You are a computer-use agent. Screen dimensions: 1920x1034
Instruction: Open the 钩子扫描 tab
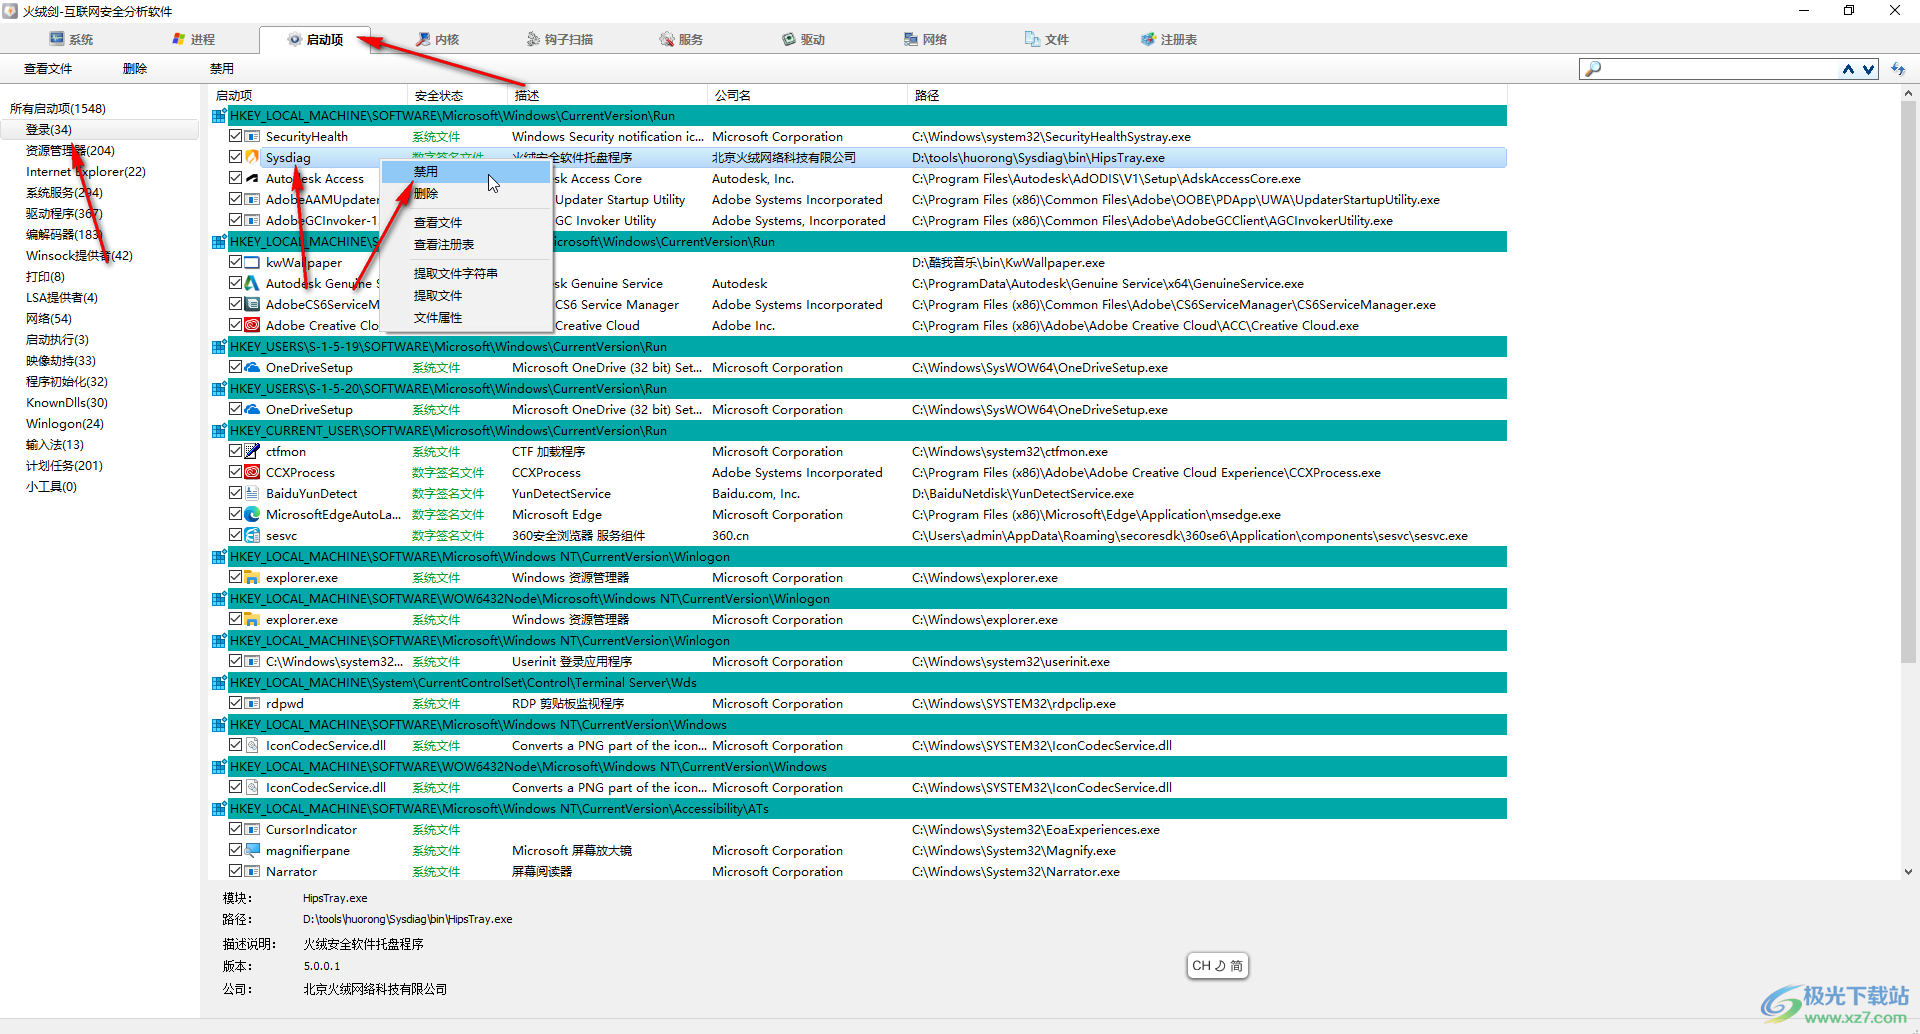pyautogui.click(x=560, y=39)
